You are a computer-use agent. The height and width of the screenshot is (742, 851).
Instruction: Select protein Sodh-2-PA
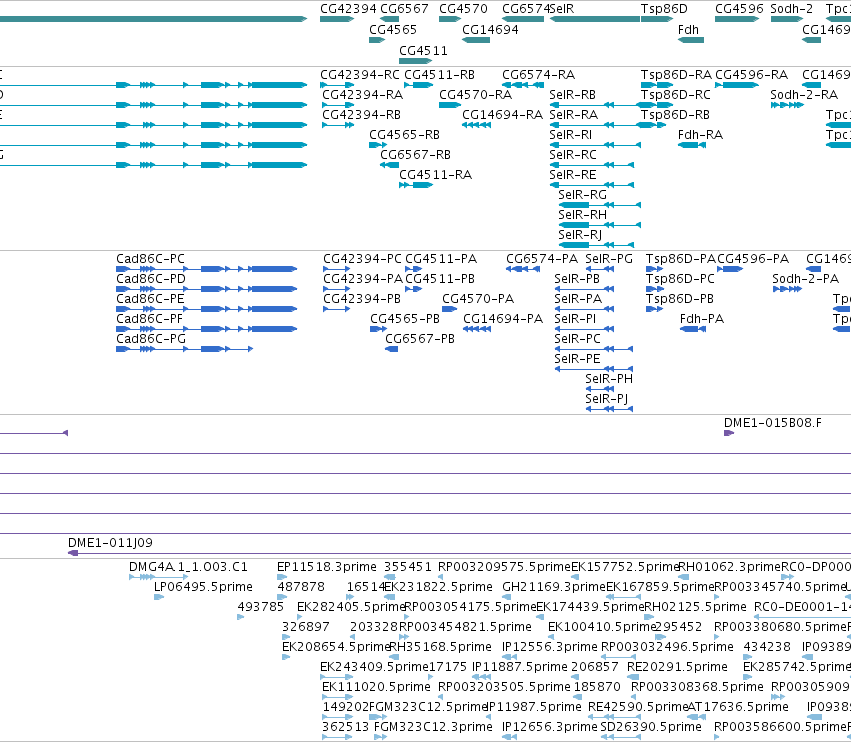805,279
